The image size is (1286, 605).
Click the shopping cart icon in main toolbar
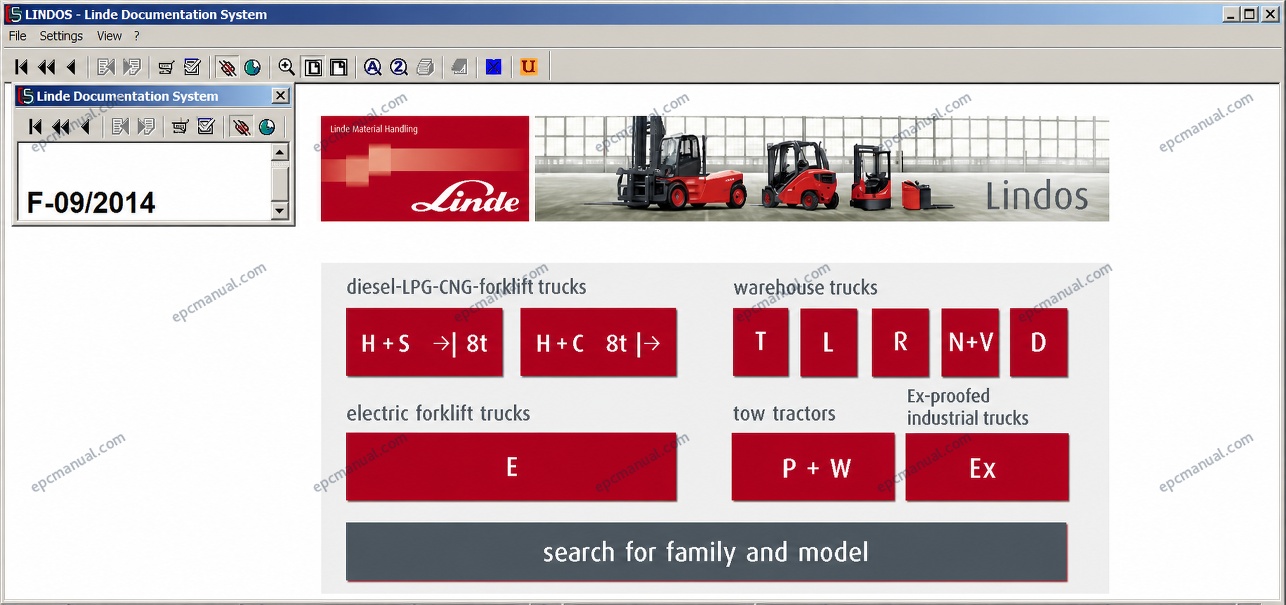166,67
